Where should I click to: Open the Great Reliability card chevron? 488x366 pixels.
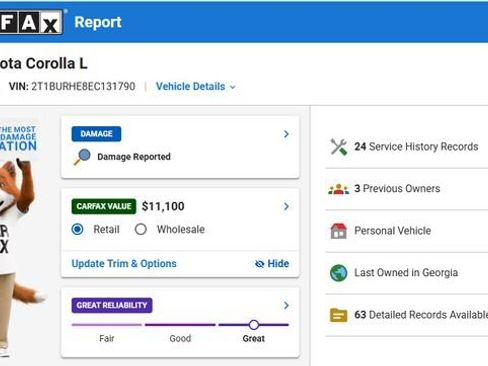286,305
